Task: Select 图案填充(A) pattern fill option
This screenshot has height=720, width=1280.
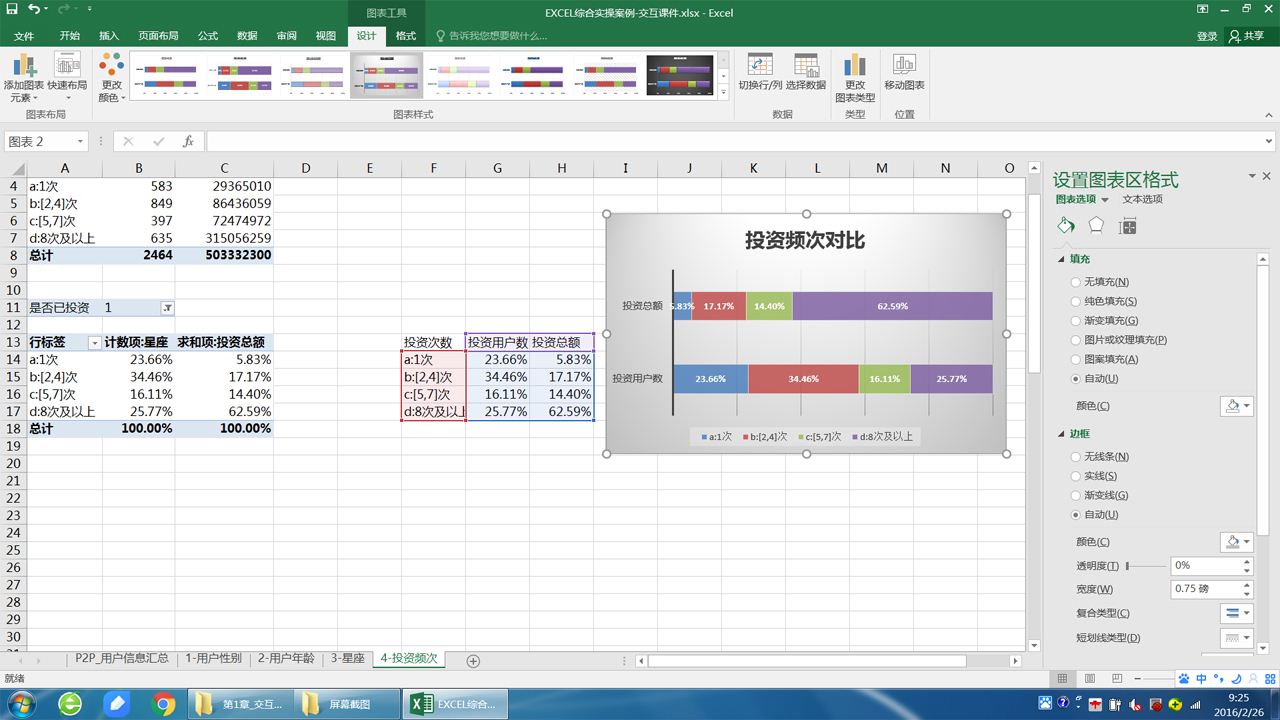Action: [x=1104, y=359]
